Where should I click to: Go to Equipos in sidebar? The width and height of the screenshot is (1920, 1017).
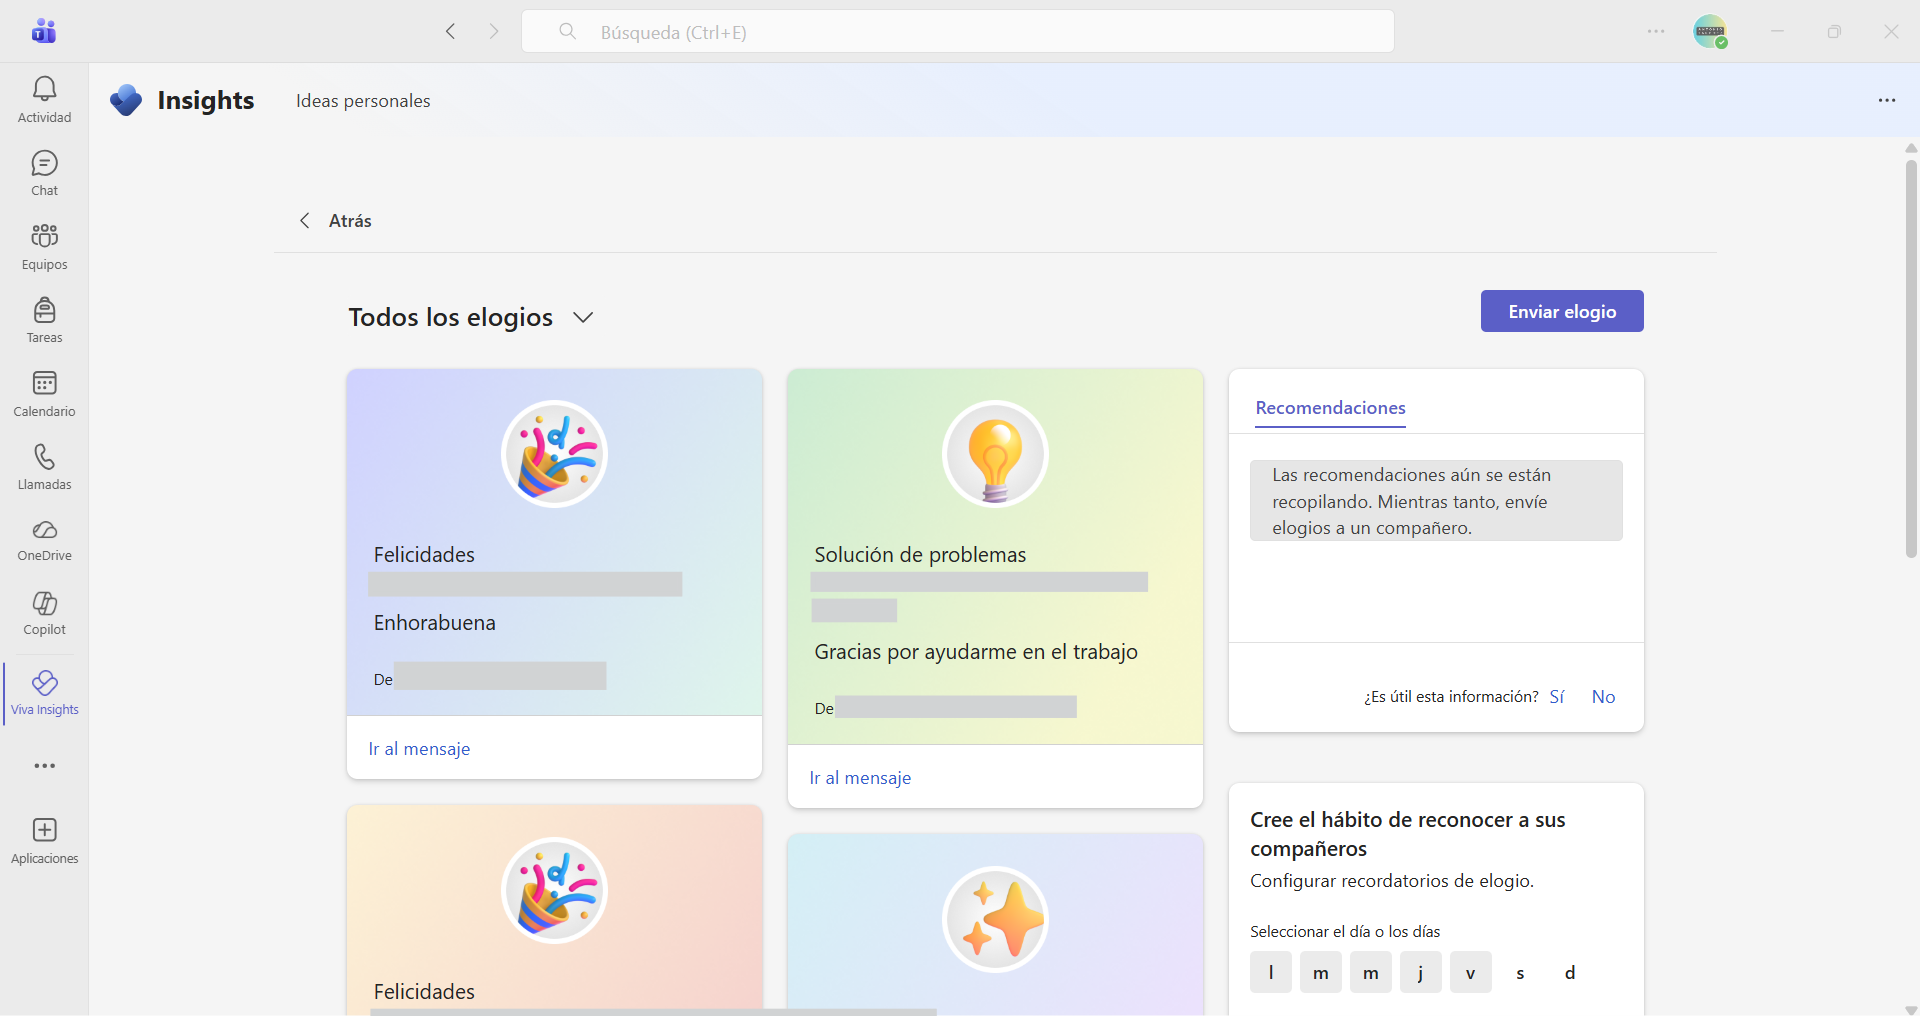(x=44, y=247)
